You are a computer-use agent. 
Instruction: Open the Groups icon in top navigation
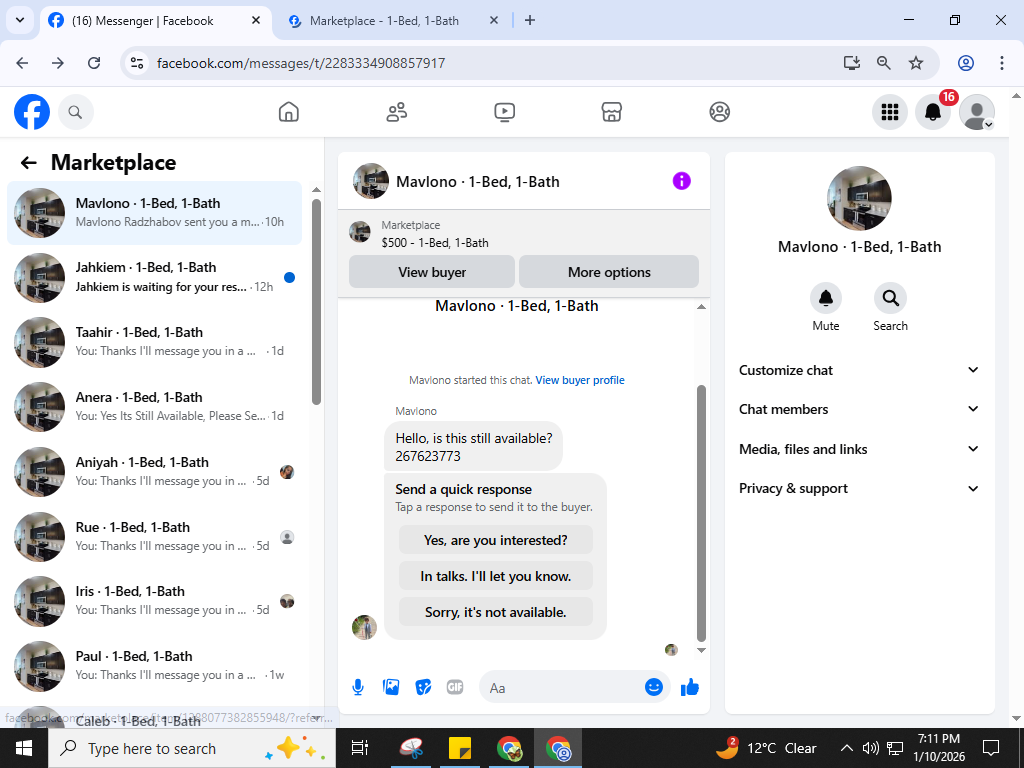pos(720,112)
